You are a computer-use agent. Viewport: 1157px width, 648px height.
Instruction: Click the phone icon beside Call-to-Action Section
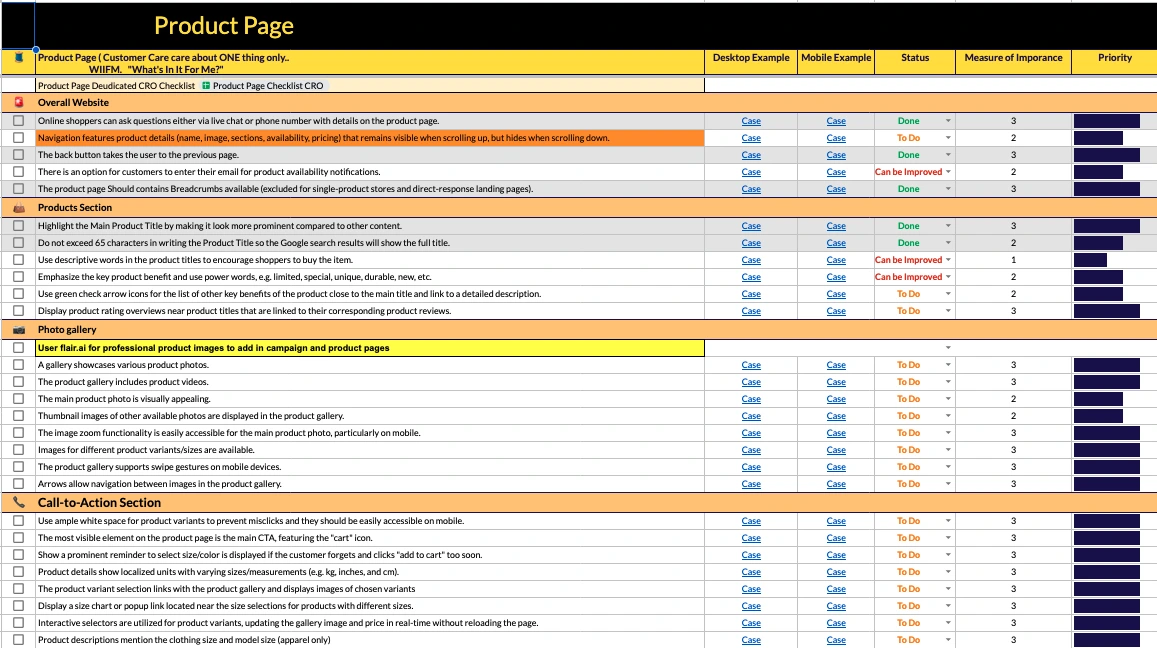[18, 503]
